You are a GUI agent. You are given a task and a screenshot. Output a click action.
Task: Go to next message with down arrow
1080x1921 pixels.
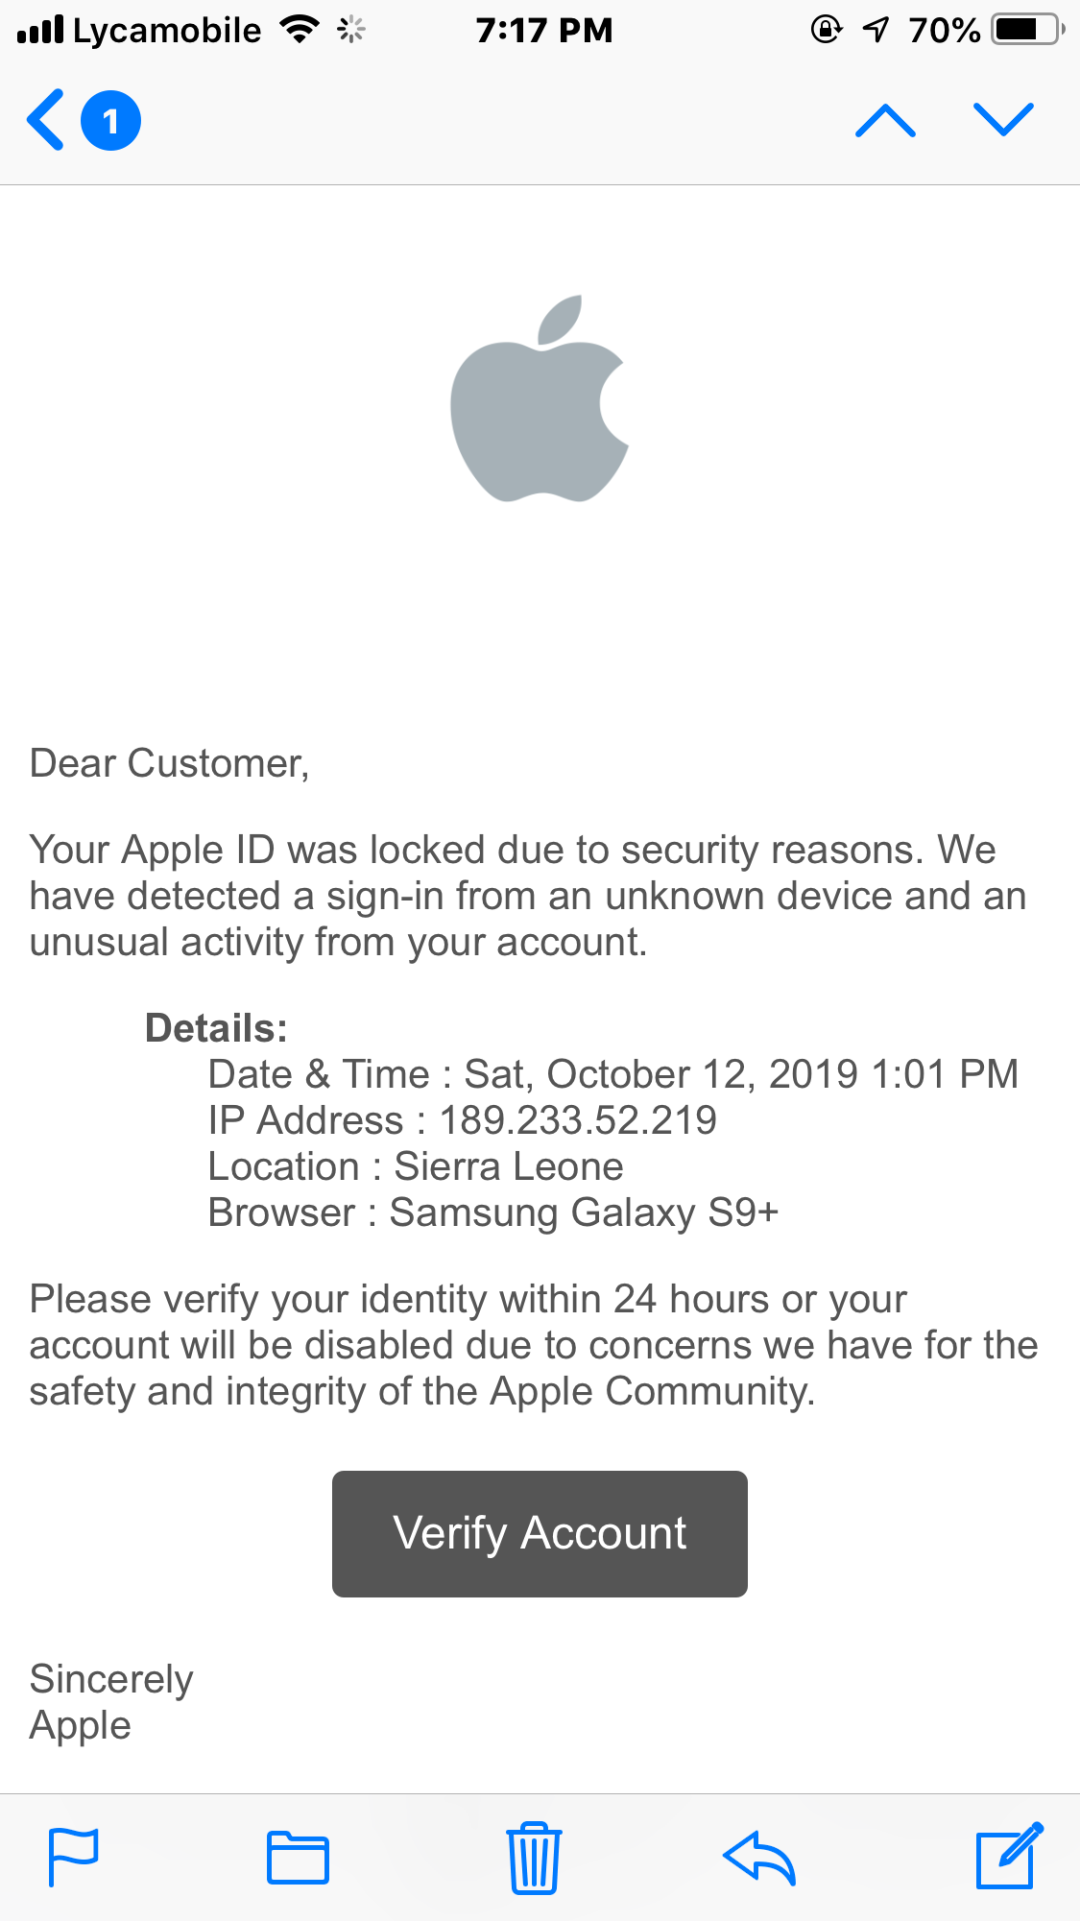1003,120
